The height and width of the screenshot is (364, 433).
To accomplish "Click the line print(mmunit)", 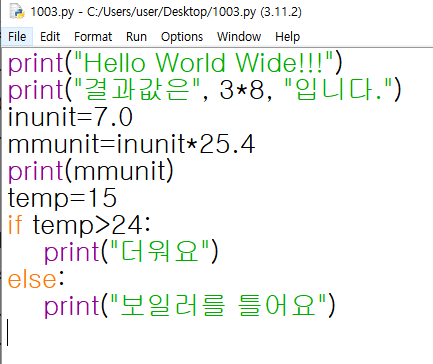I will pyautogui.click(x=91, y=171).
